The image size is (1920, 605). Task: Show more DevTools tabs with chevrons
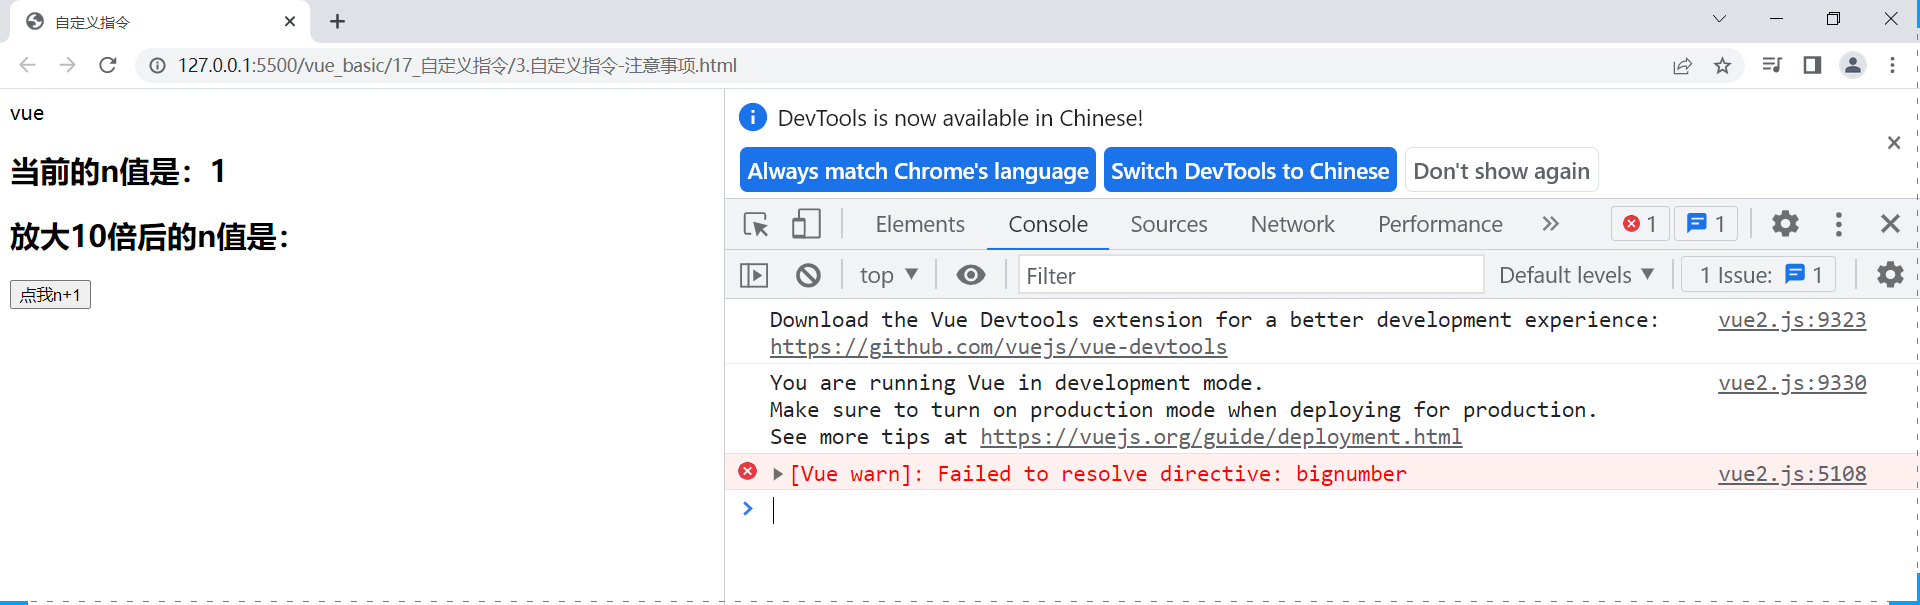tap(1550, 224)
